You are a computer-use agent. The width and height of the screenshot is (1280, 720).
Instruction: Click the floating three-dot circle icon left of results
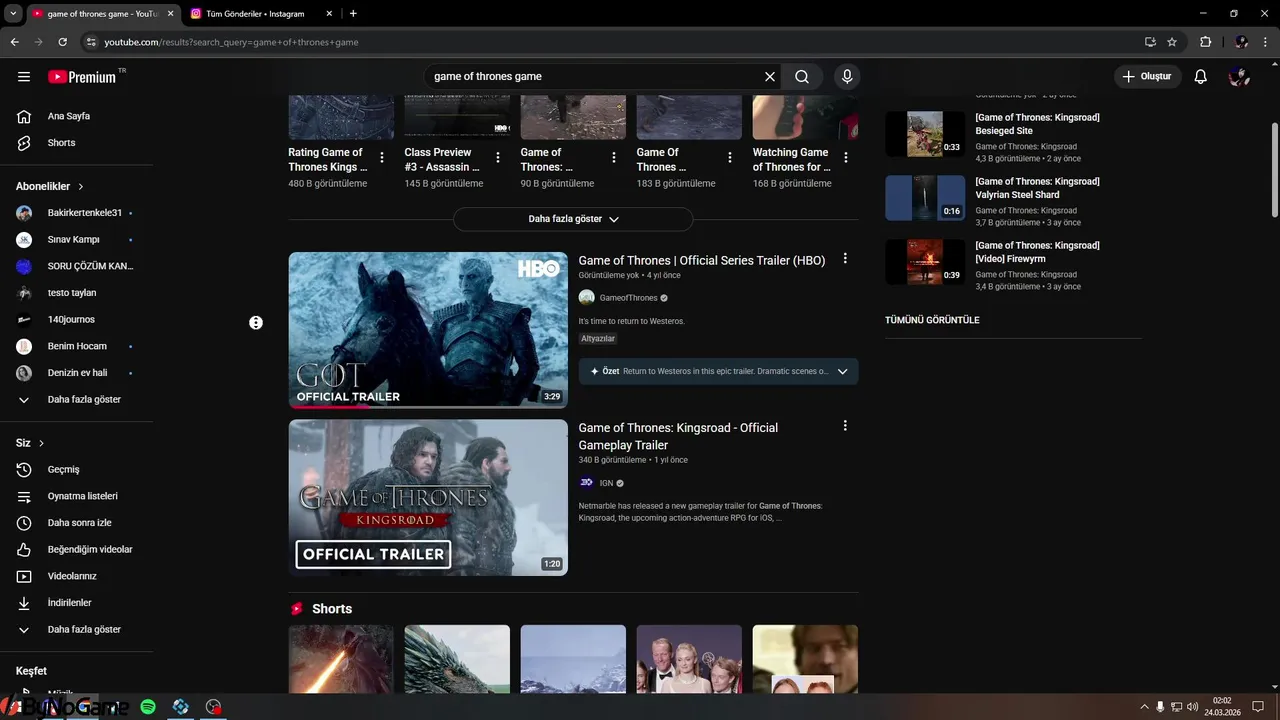point(256,322)
